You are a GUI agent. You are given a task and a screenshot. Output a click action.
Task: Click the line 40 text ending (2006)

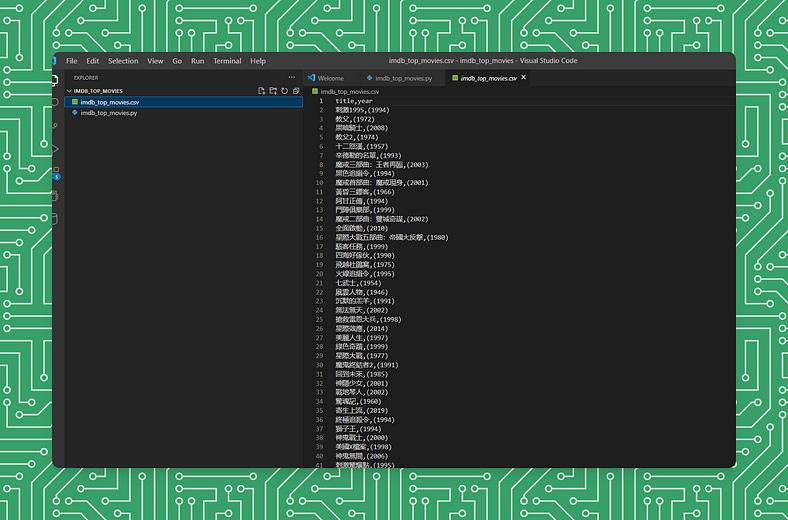click(x=362, y=456)
